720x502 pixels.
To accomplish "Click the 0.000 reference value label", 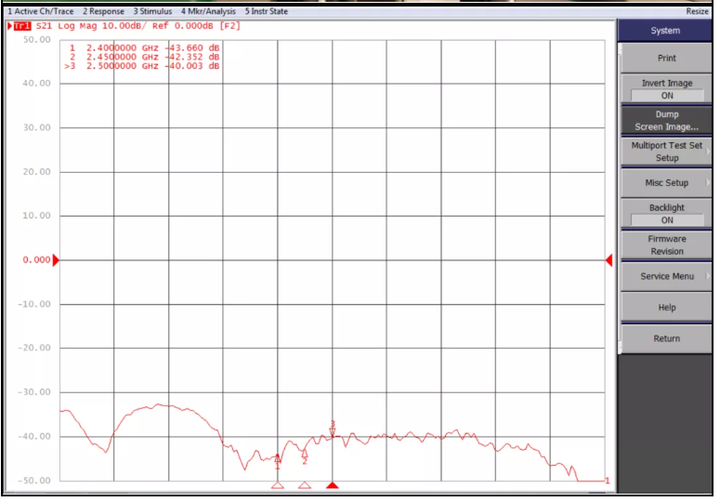I will [x=36, y=260].
